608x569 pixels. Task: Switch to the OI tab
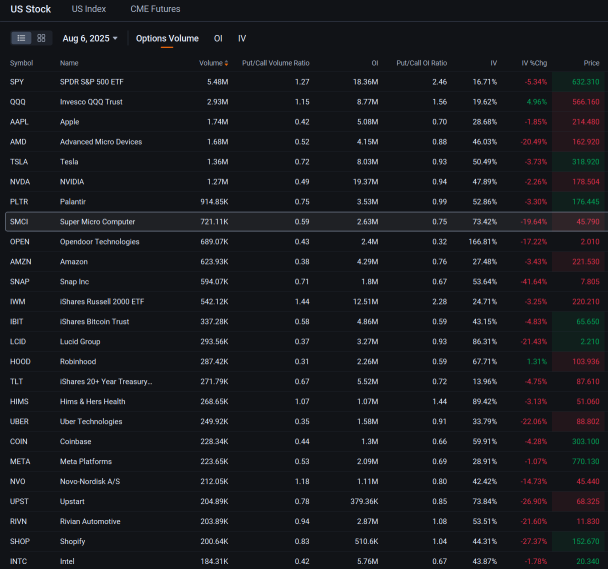(x=218, y=38)
